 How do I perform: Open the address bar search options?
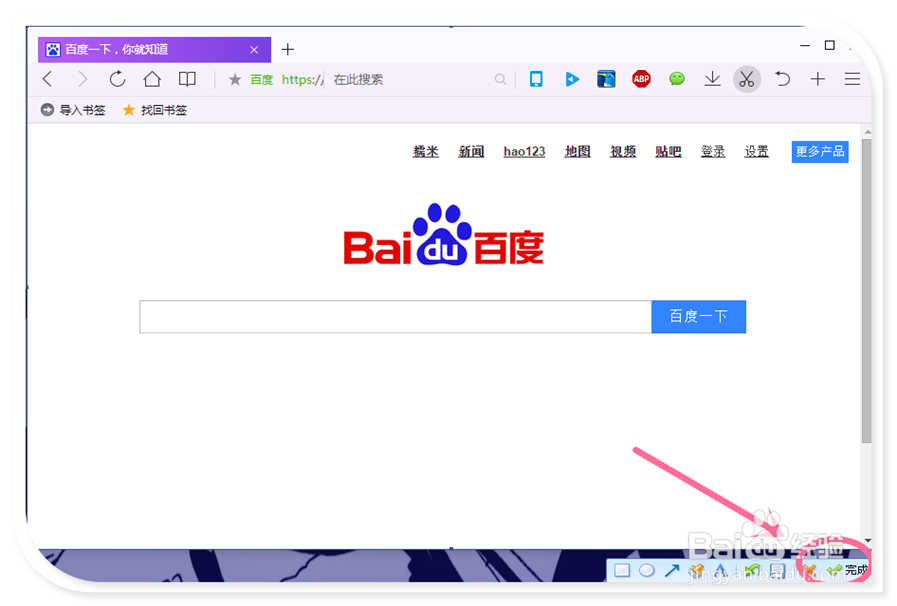pyautogui.click(x=500, y=79)
